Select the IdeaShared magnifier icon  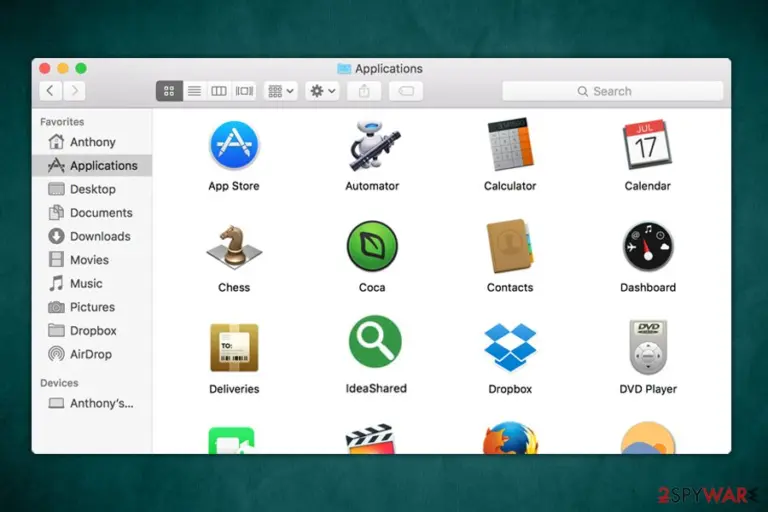click(375, 341)
